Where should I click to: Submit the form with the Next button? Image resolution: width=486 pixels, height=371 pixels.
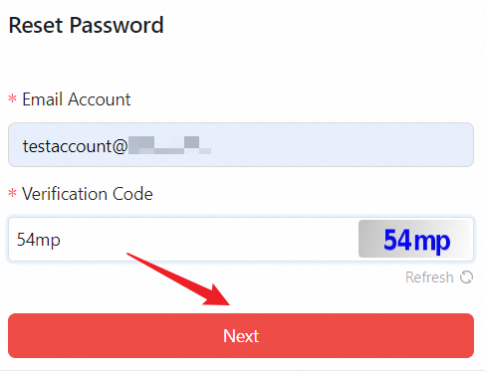pos(241,335)
